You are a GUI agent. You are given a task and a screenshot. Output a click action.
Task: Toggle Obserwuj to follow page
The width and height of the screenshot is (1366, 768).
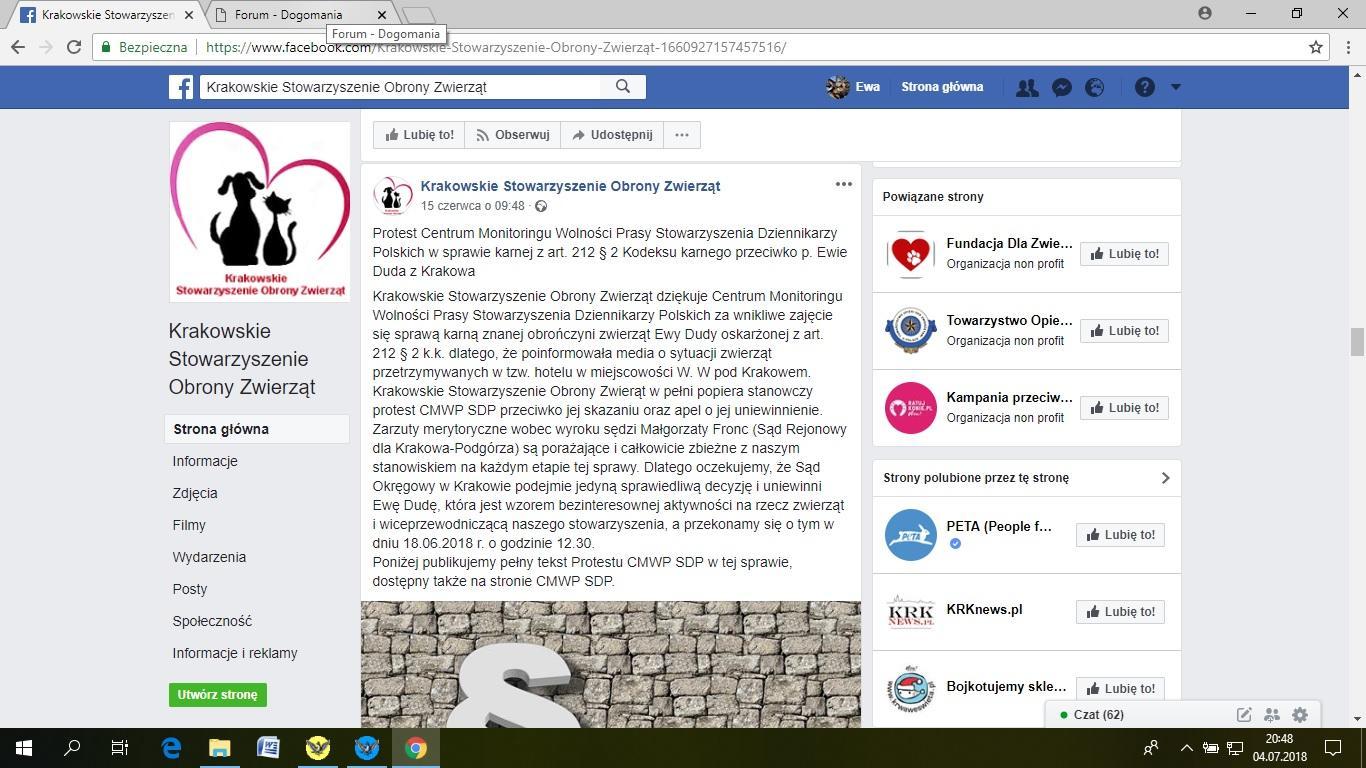click(513, 135)
